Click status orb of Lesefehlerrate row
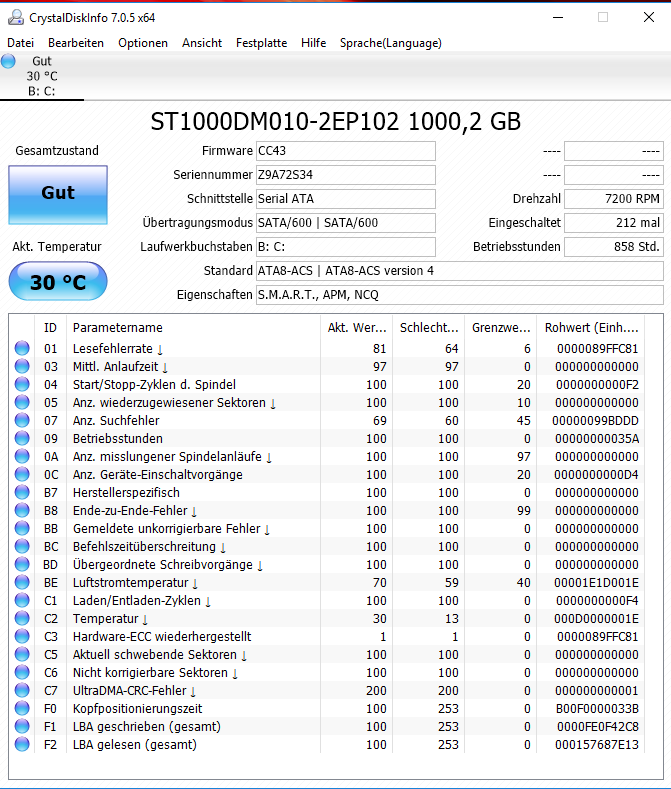 point(22,348)
